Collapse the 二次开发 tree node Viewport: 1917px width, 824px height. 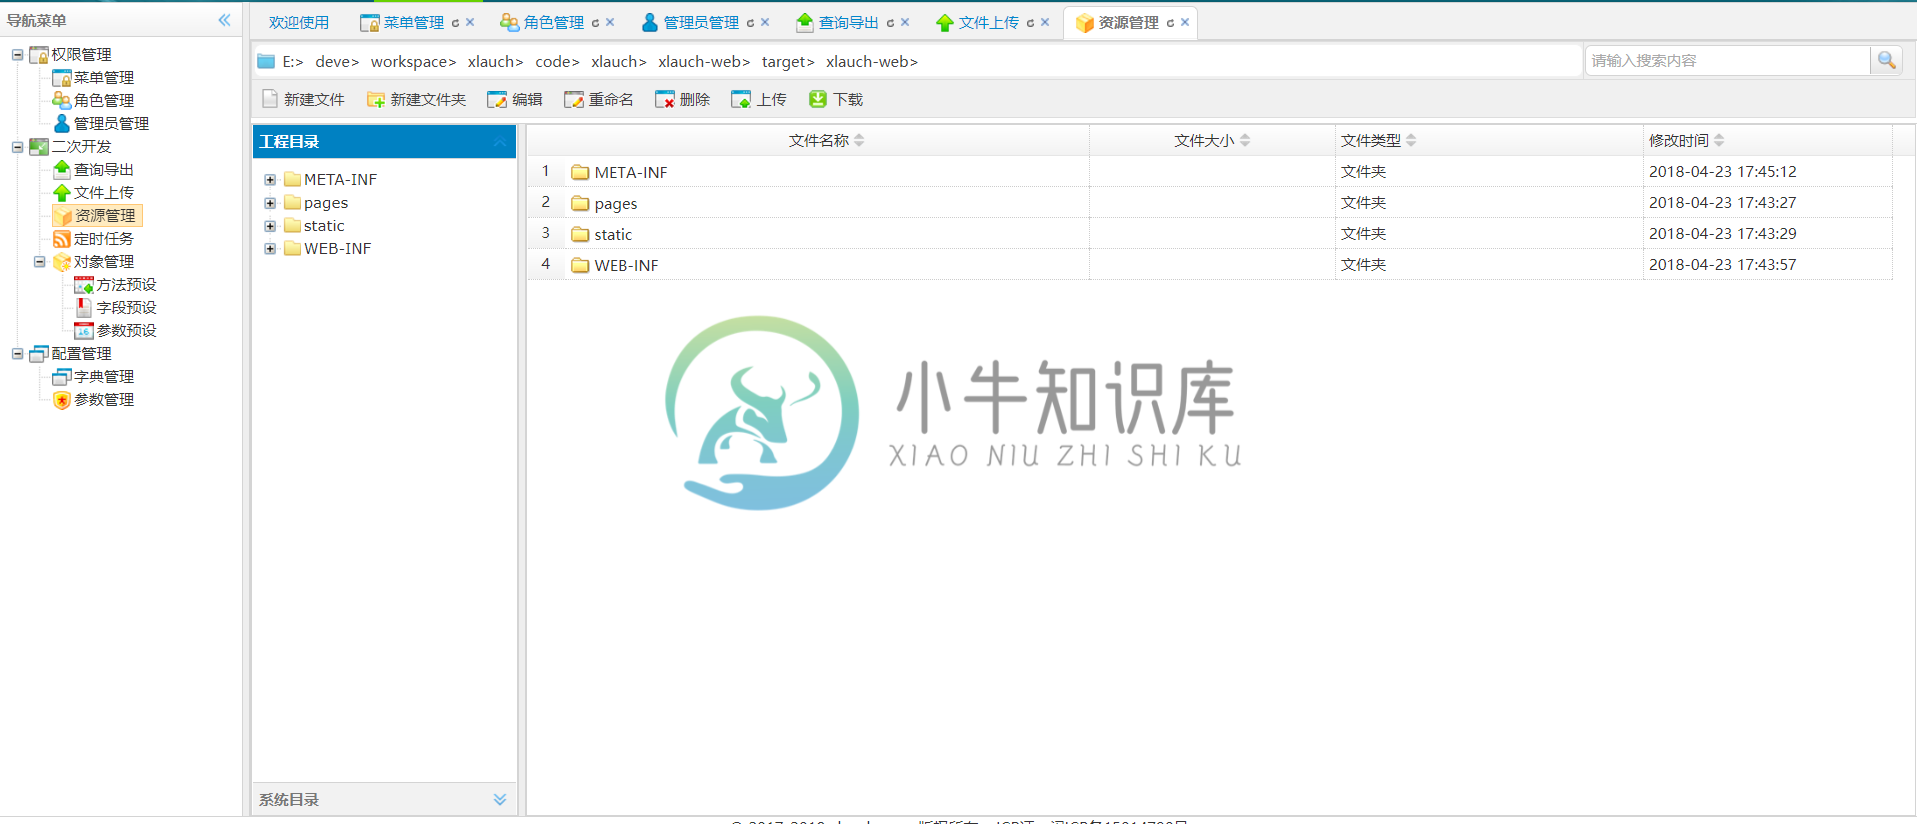pos(17,146)
